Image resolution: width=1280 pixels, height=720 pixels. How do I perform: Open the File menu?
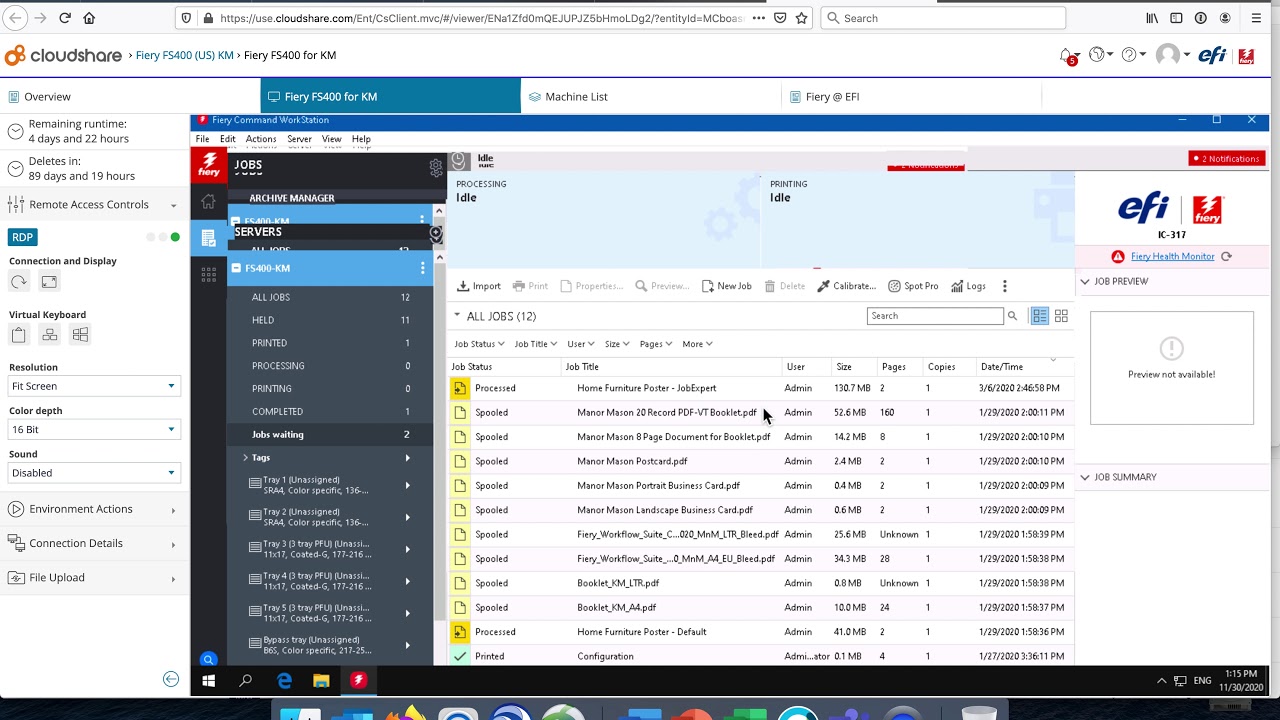coord(203,139)
